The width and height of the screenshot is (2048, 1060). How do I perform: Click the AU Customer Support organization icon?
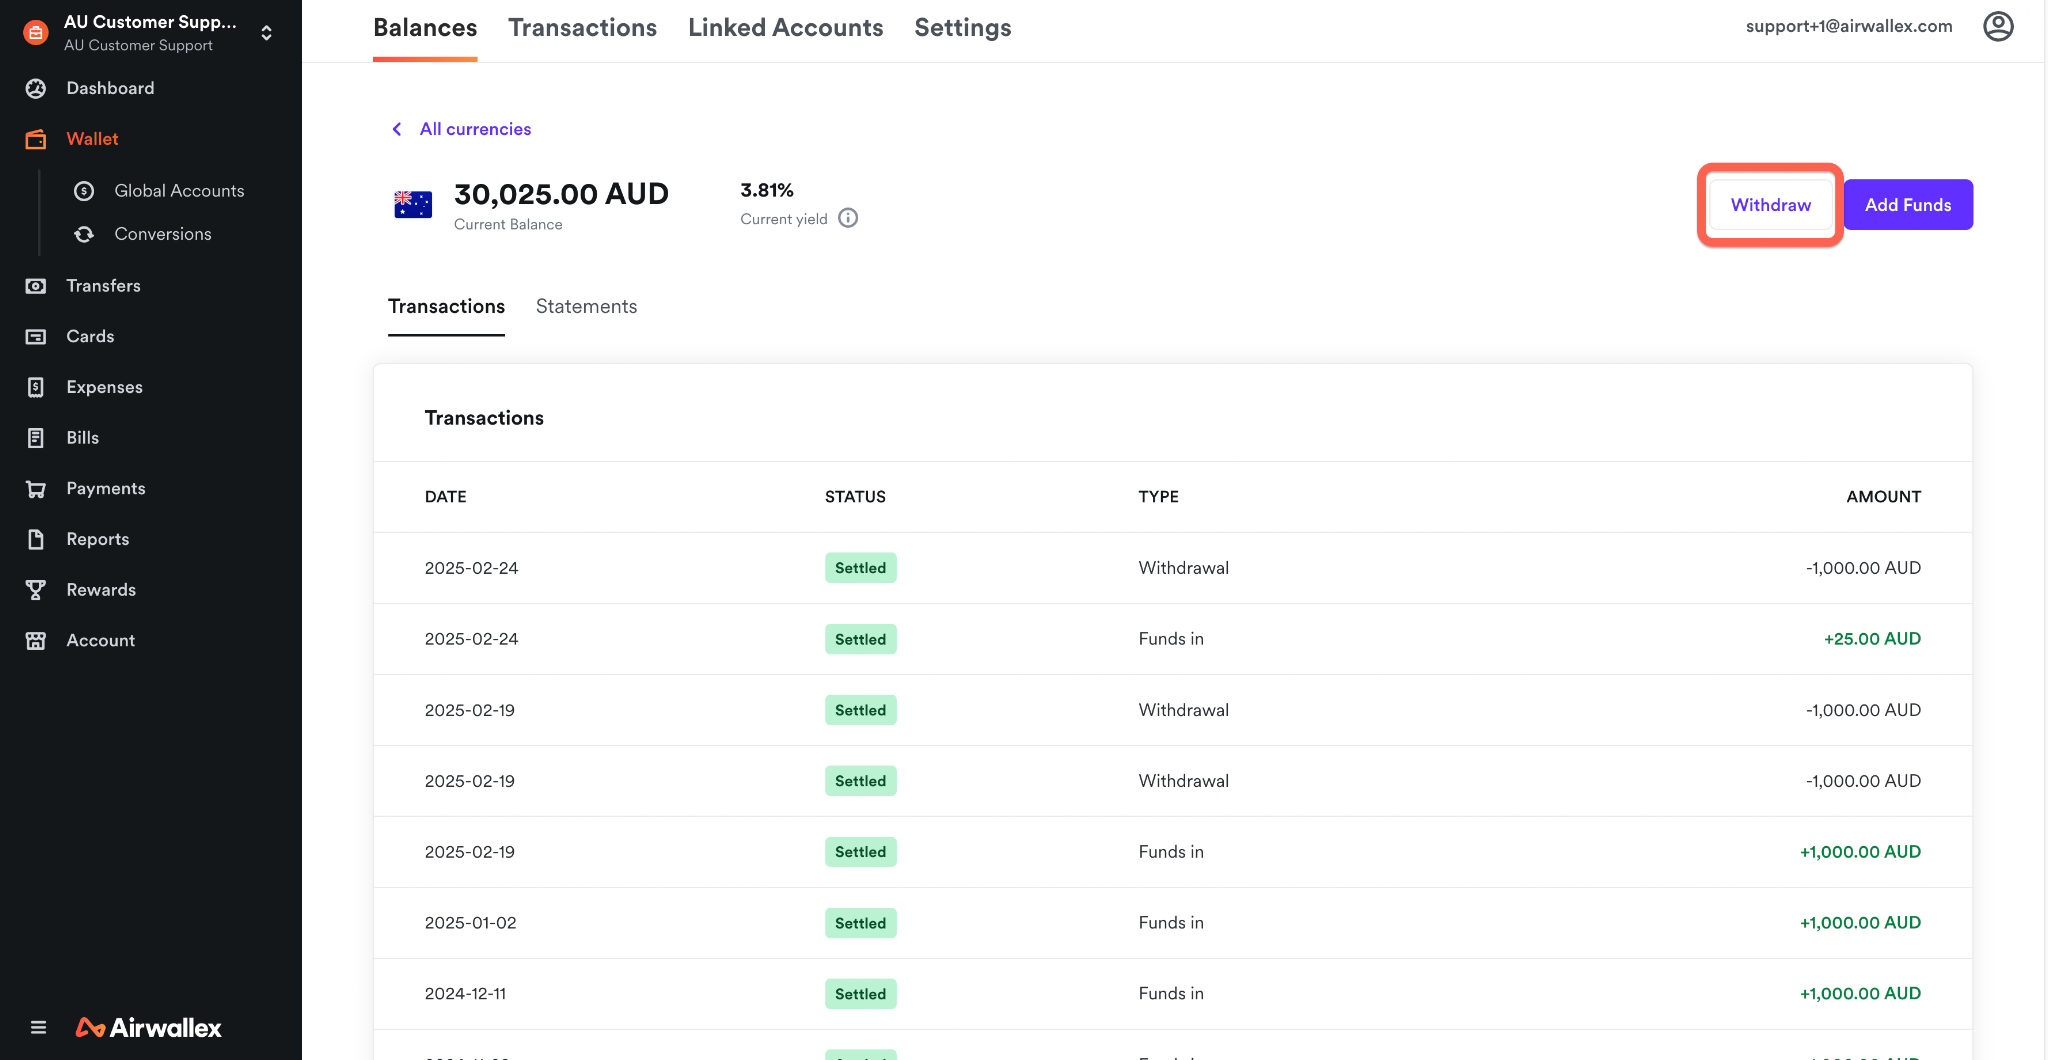click(36, 33)
